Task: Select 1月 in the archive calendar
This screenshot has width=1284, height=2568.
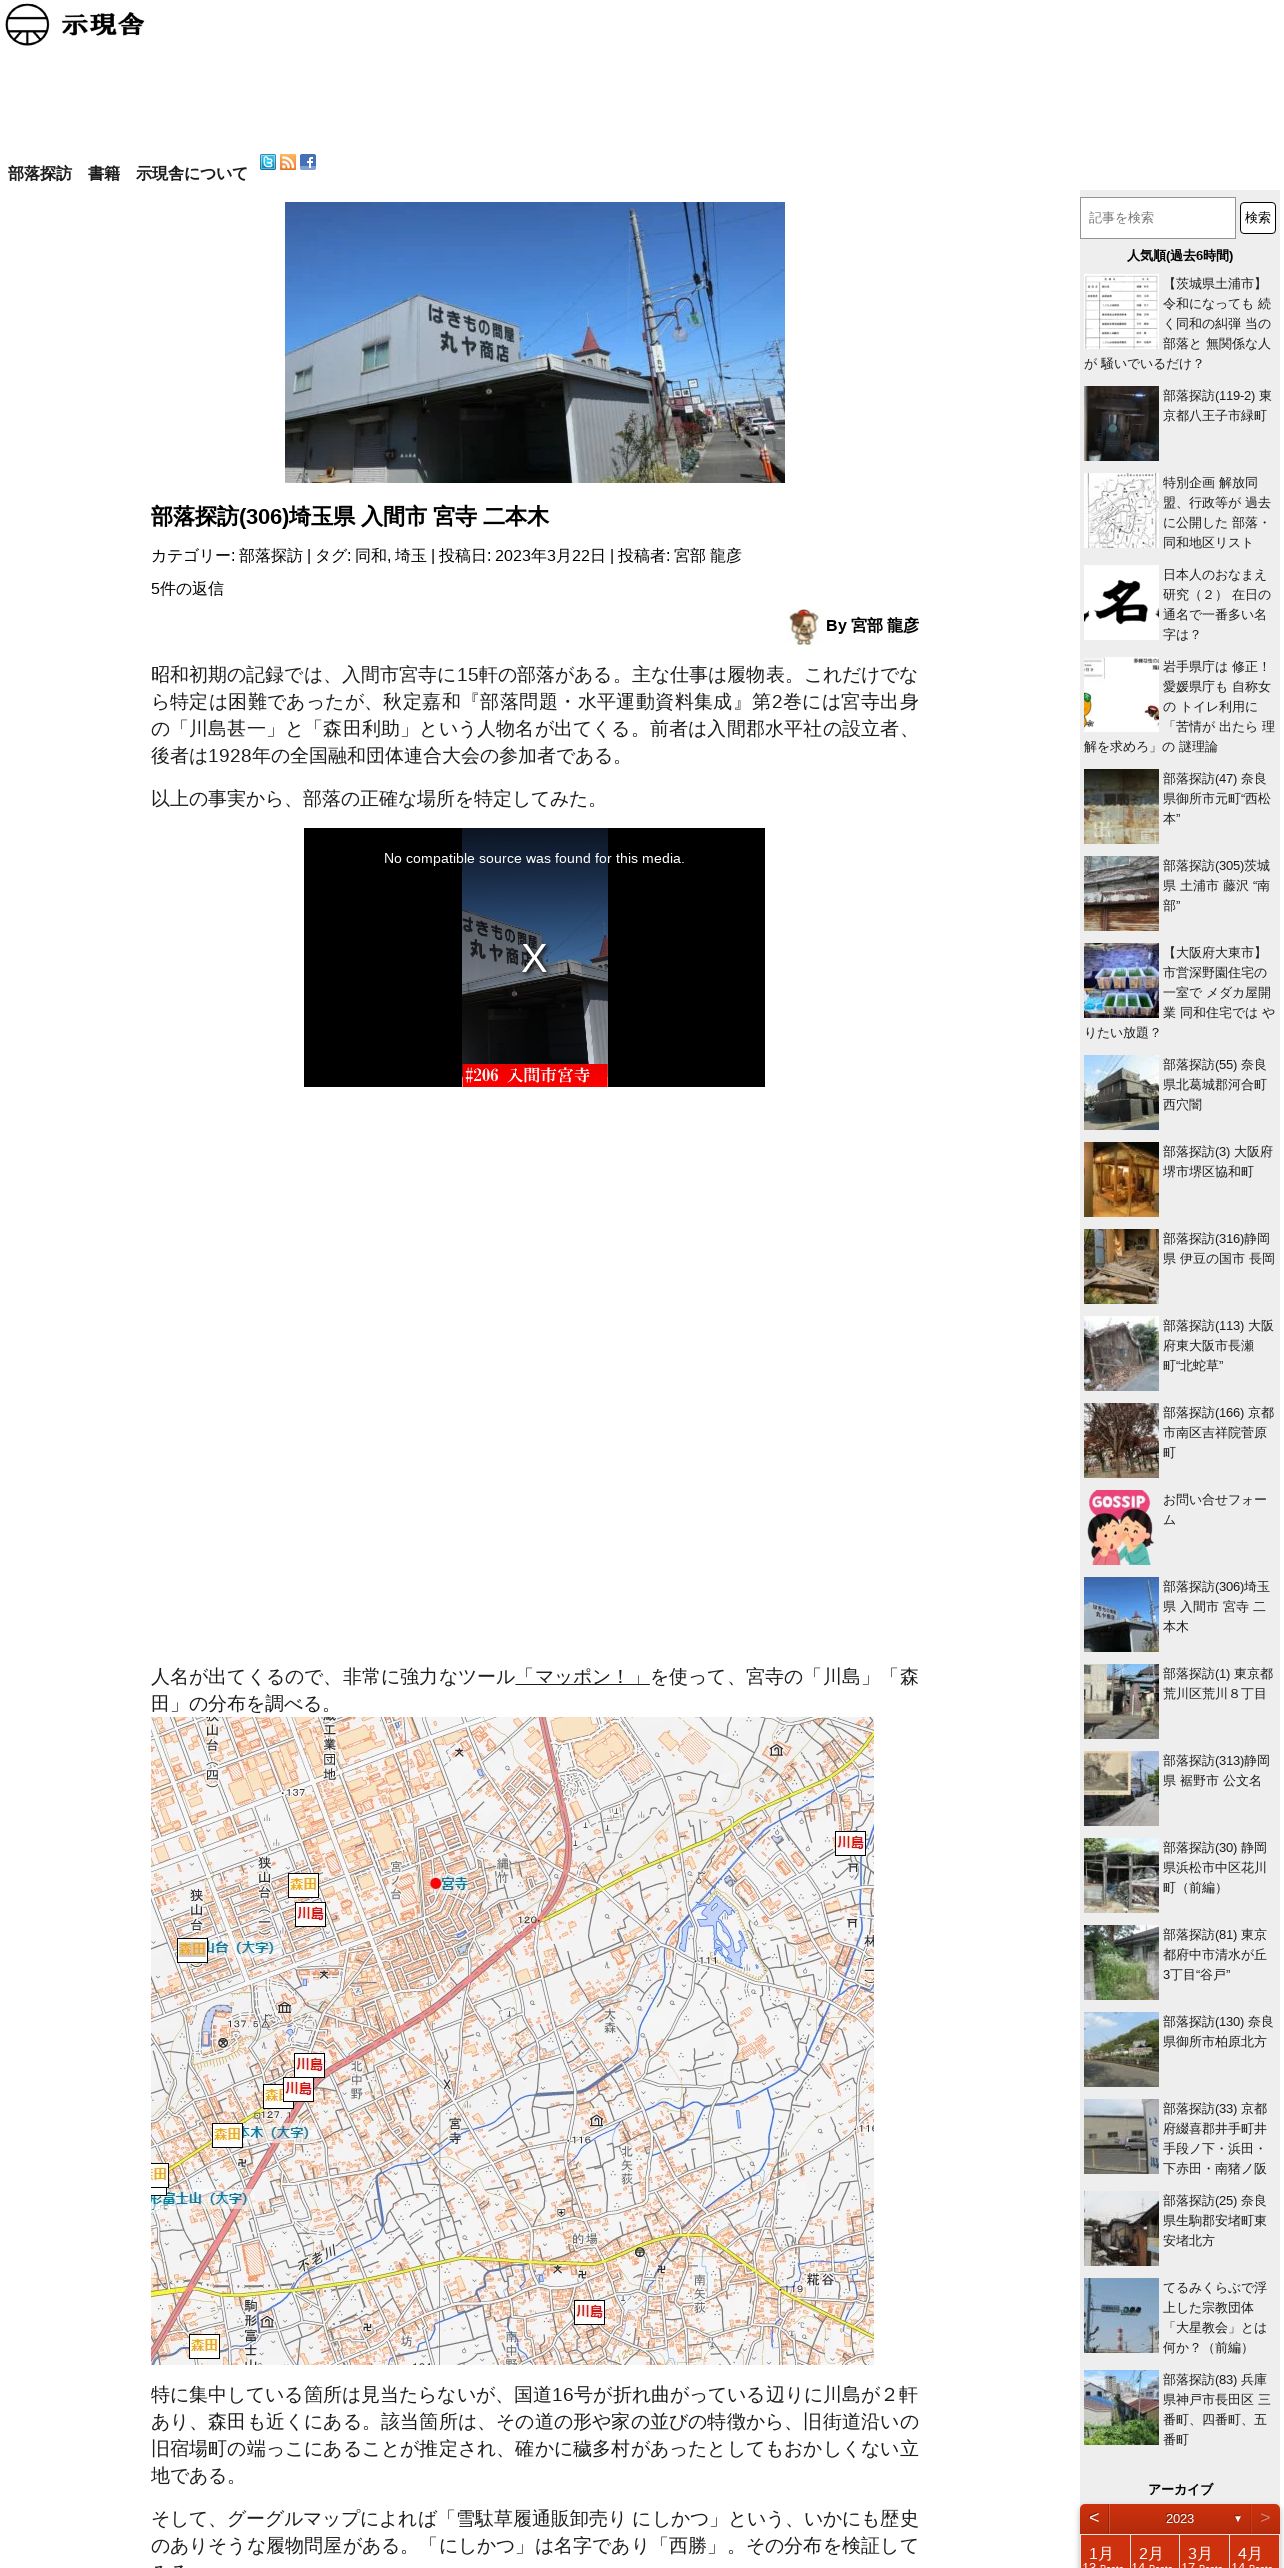Action: [1104, 2552]
